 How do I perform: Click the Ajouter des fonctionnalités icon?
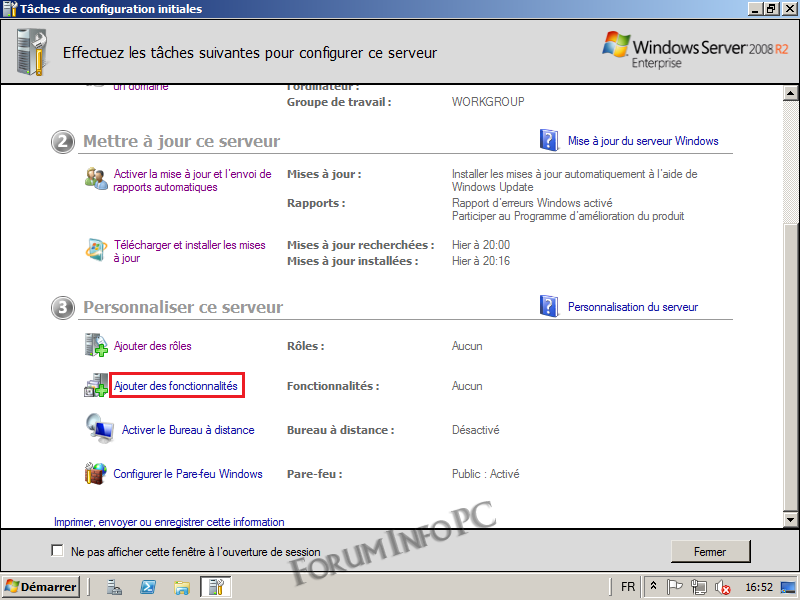click(96, 385)
